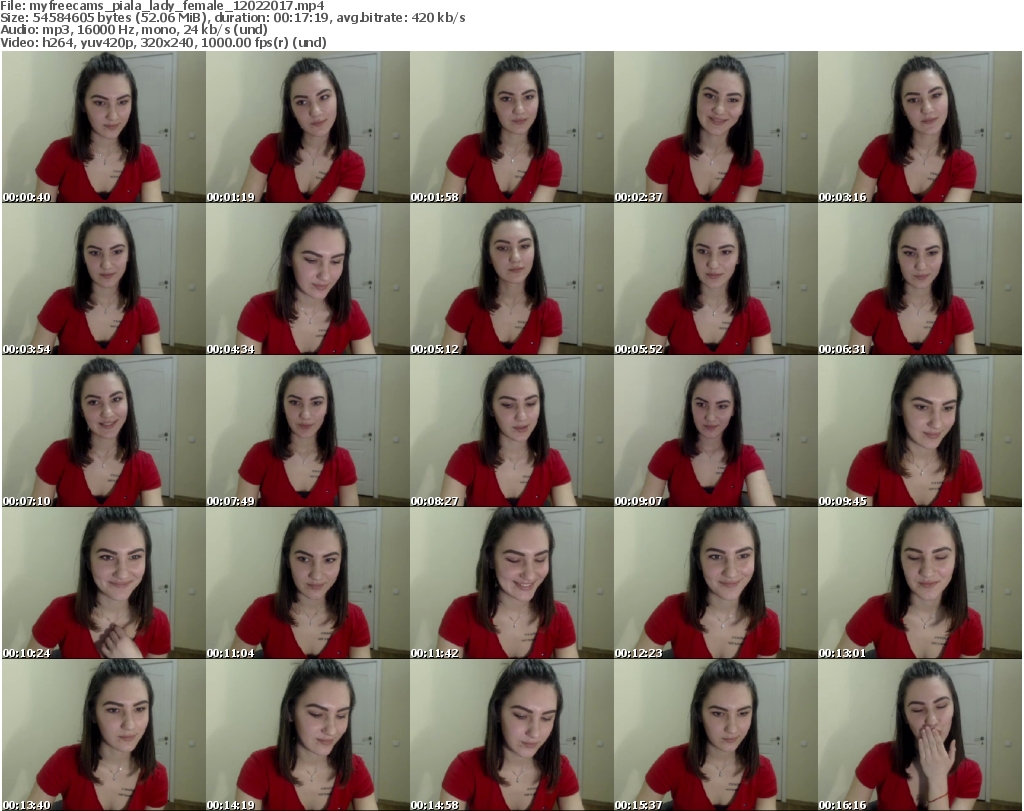Choose the thumbnail timestamped 00:11:42
Image resolution: width=1024 pixels, height=811 pixels.
(511, 582)
